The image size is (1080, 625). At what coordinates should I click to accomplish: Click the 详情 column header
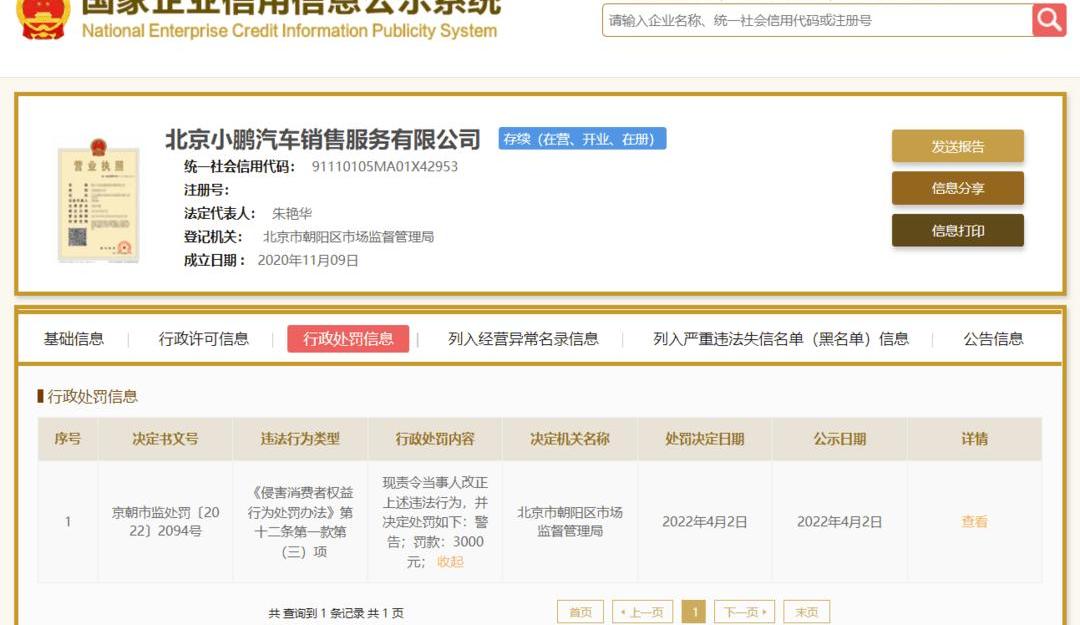975,439
